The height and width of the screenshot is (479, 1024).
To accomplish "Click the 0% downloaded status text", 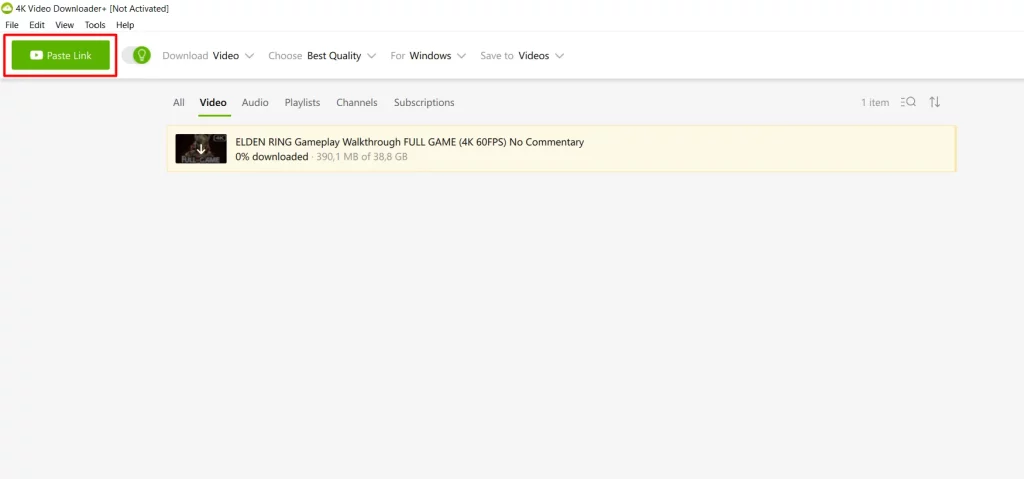I will click(x=272, y=157).
